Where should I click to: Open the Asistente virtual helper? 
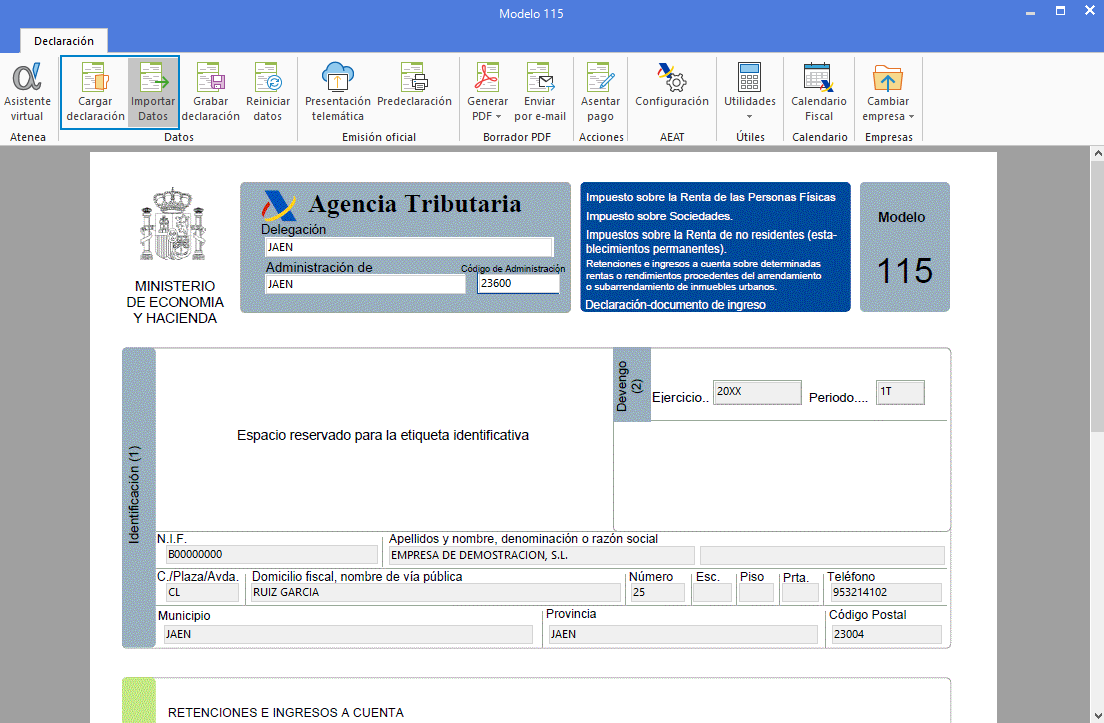click(27, 90)
